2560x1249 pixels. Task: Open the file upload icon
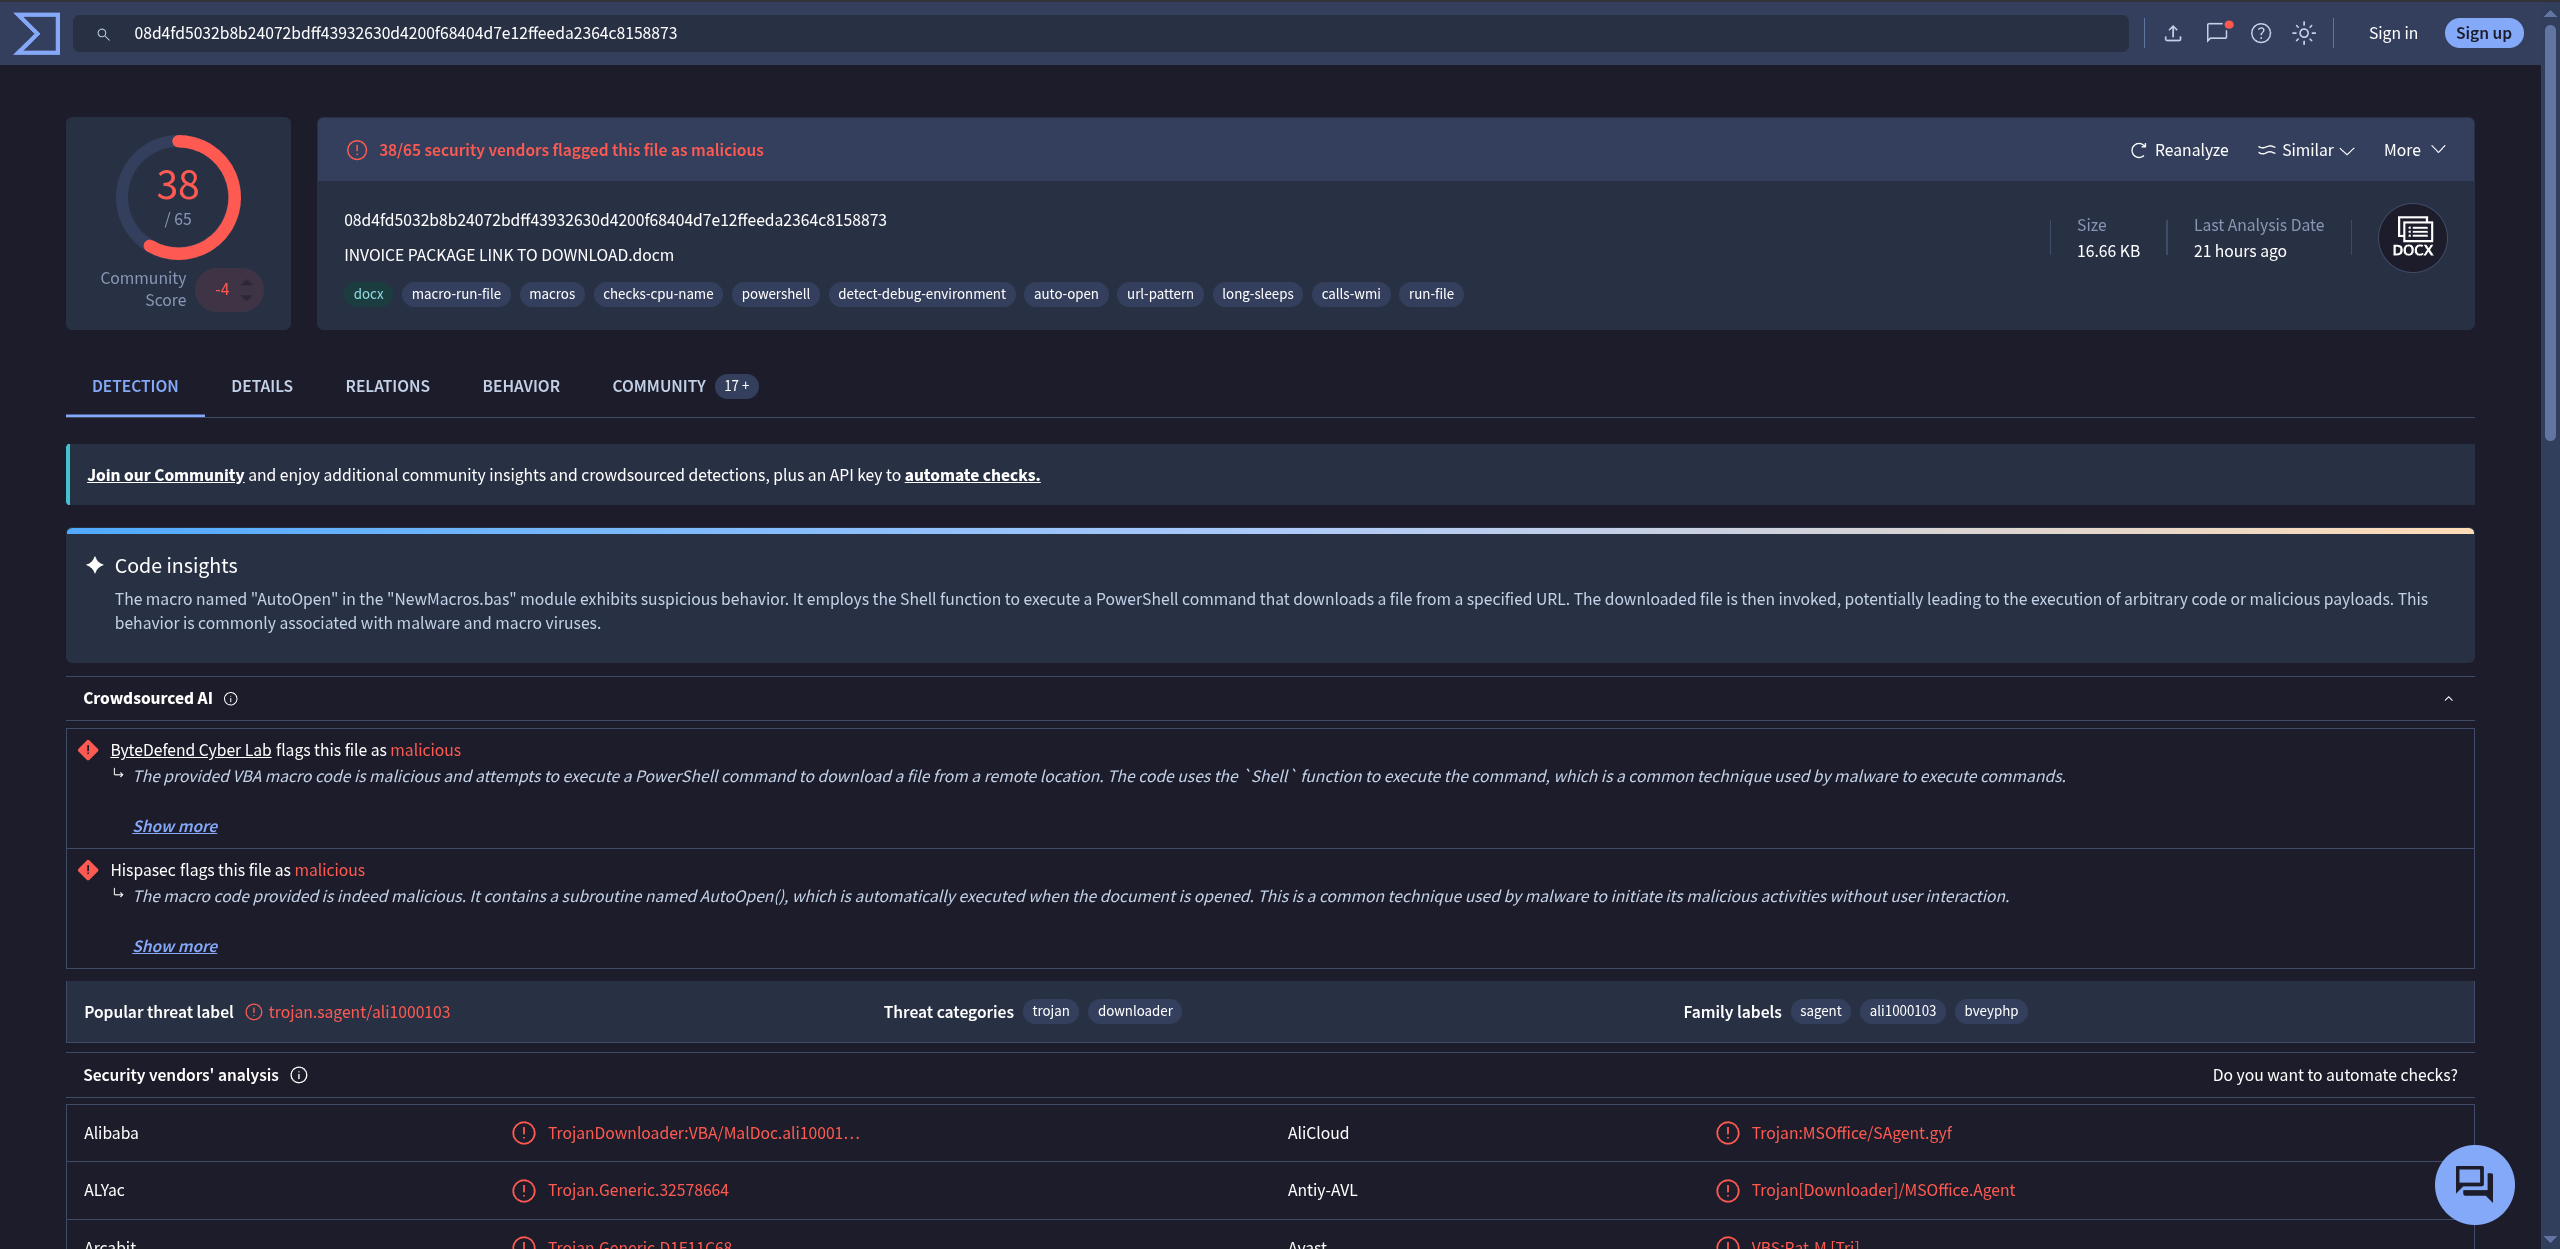(2173, 33)
